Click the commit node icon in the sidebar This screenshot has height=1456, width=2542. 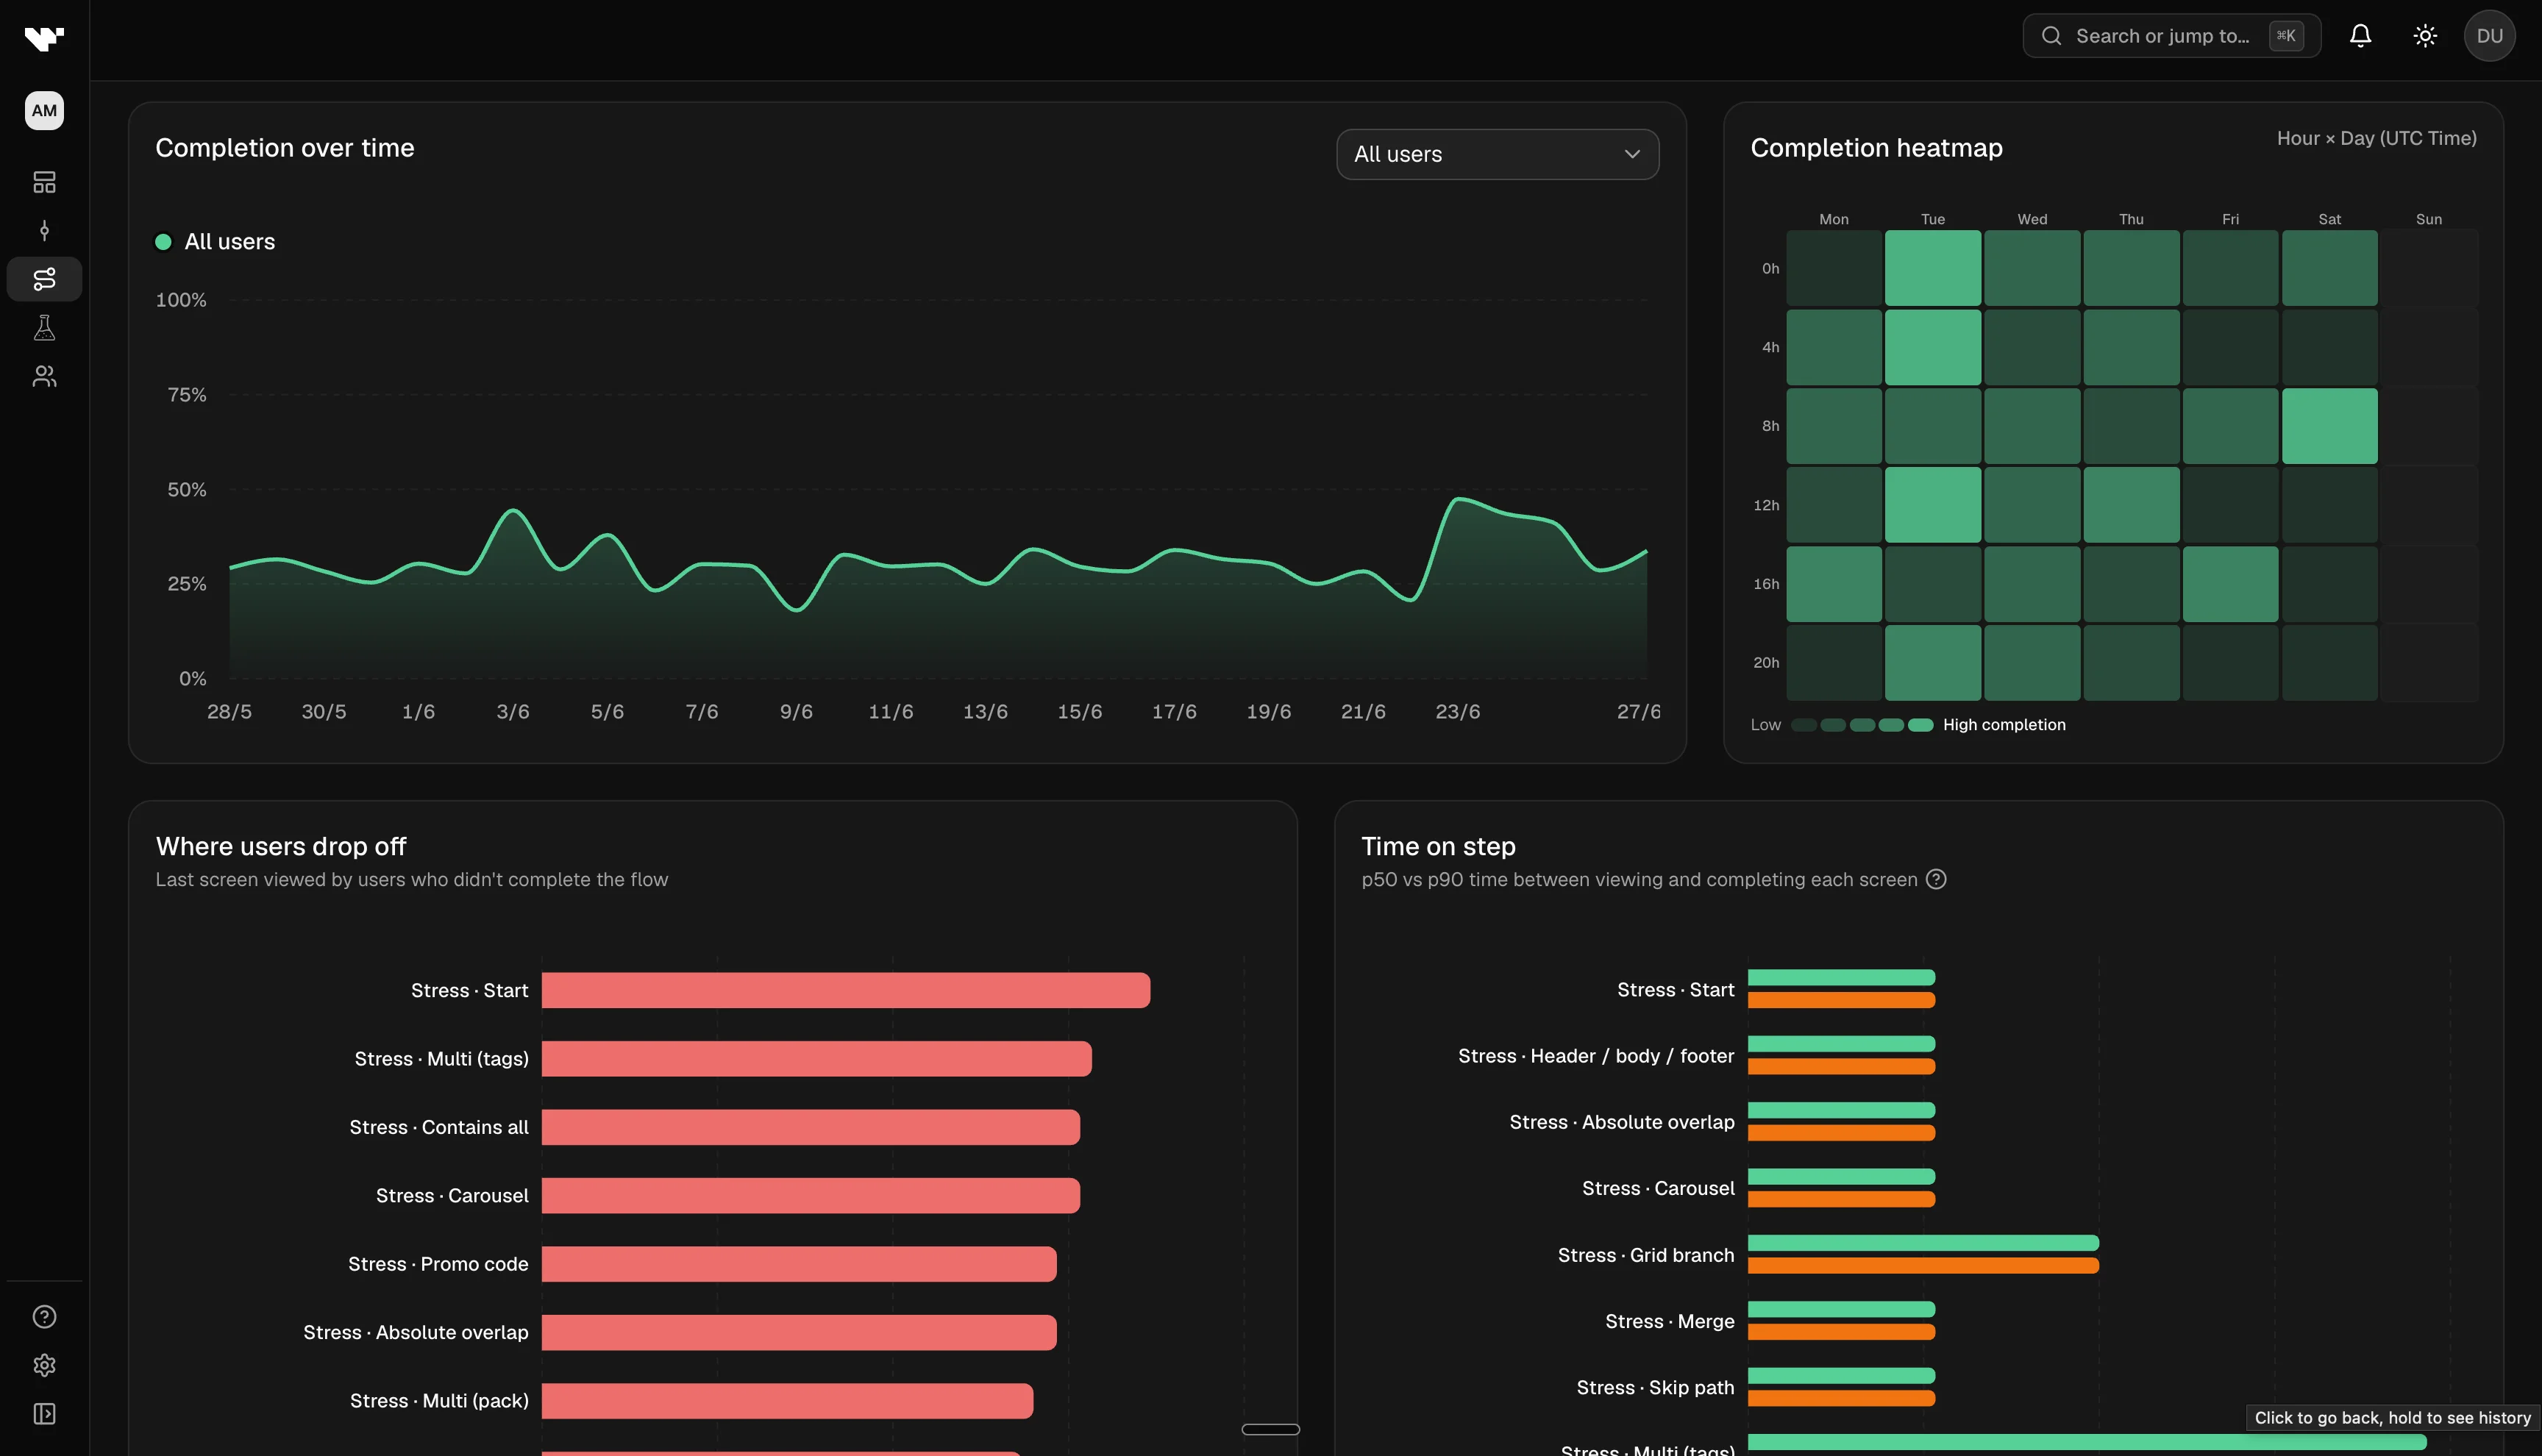tap(44, 231)
